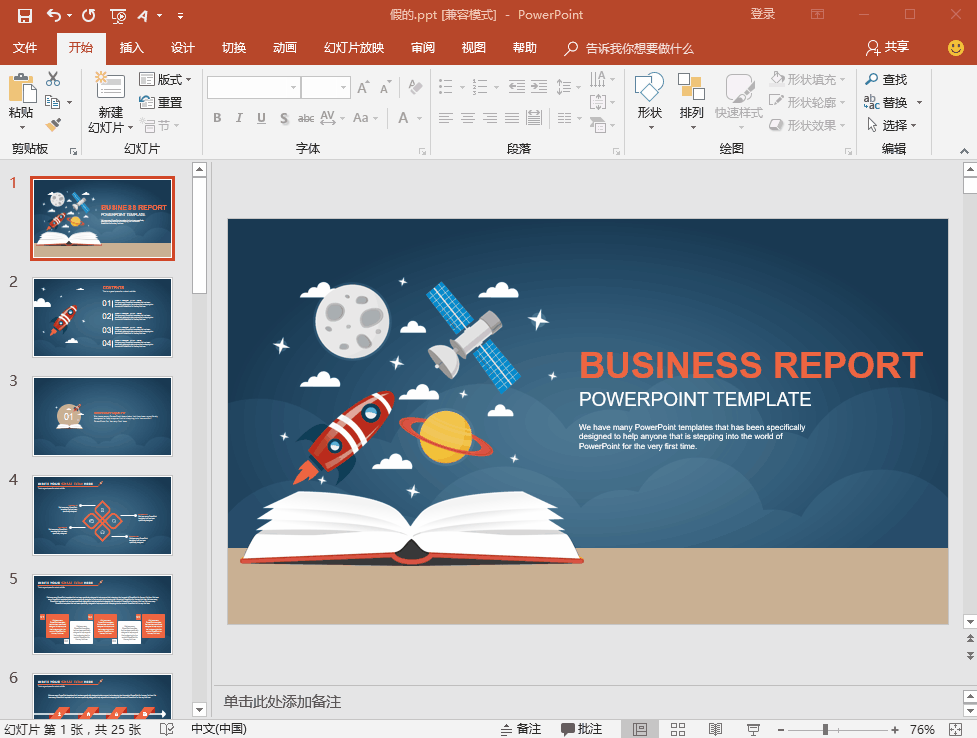Select the Format Painter brush icon
977x738 pixels.
click(53, 125)
